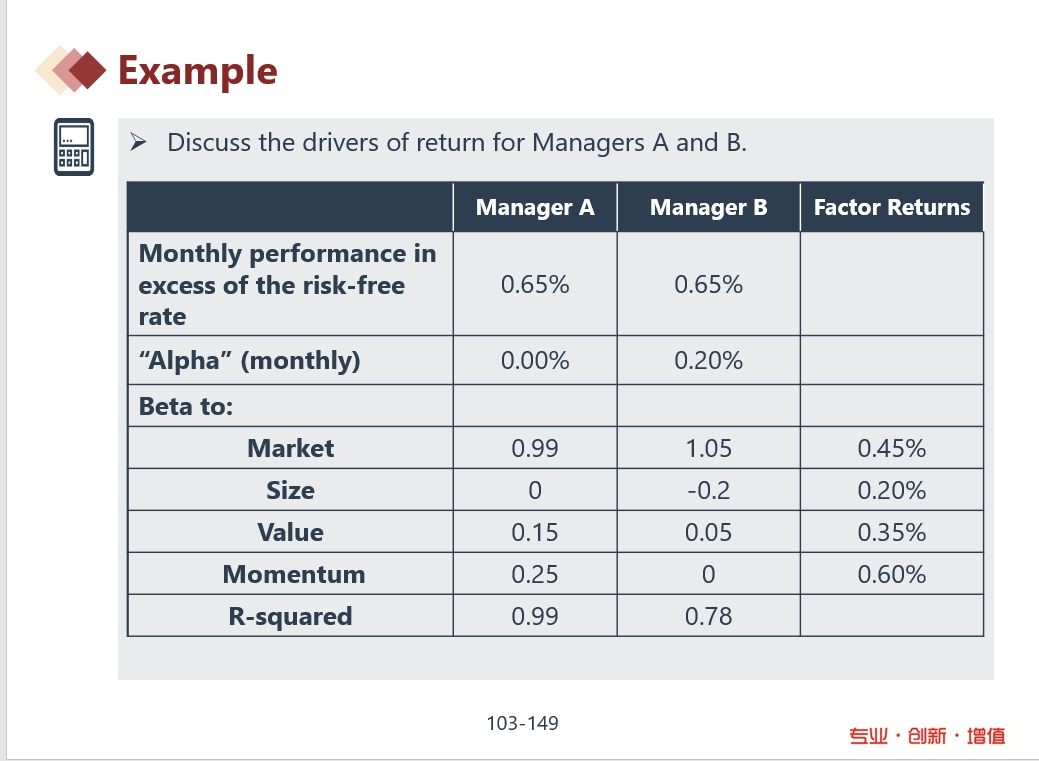Select the Momentum factor return of 0.60%
1039x761 pixels.
pos(891,574)
